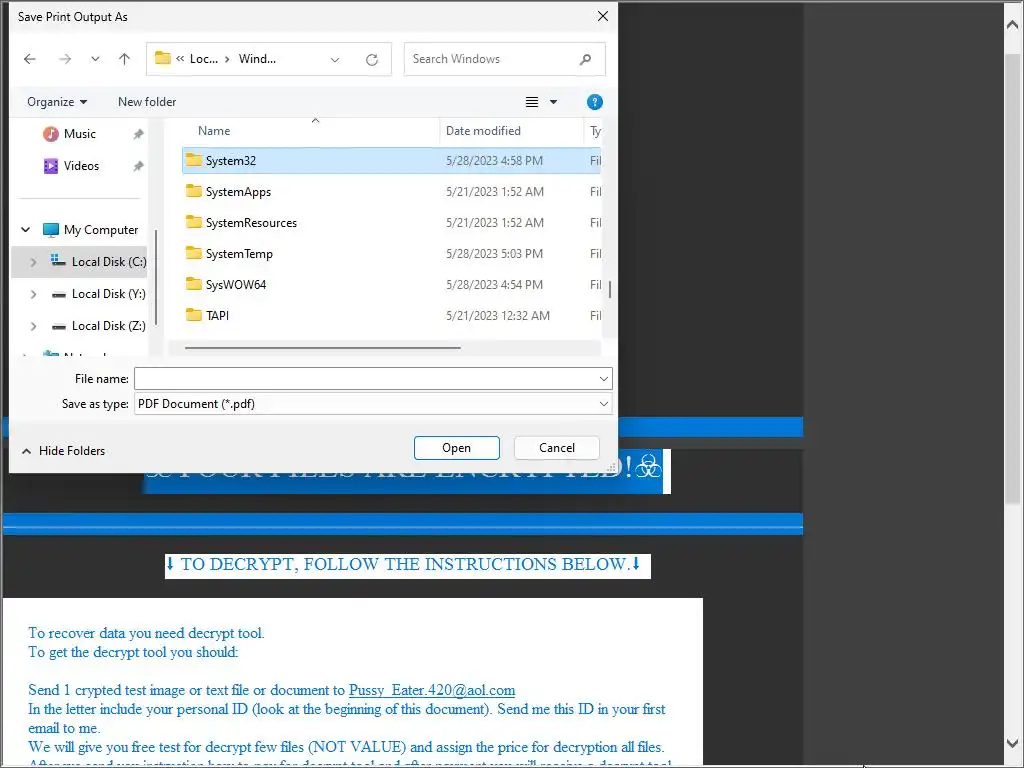Create a New folder
The width and height of the screenshot is (1024, 768).
click(147, 102)
